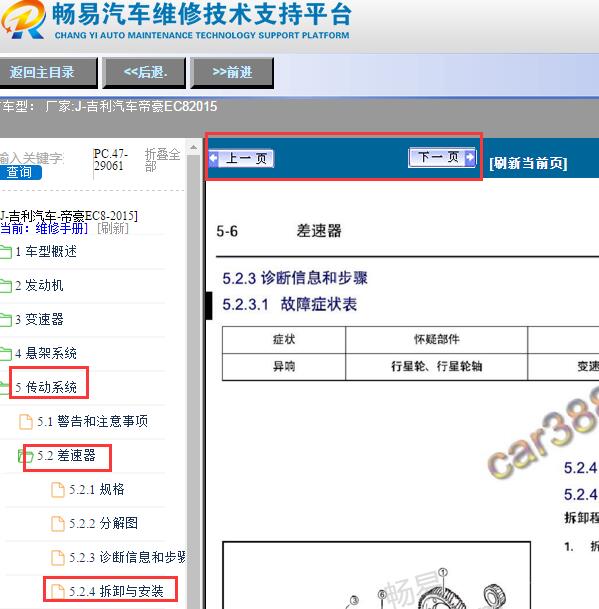Click the platform logo in the header

[23, 19]
